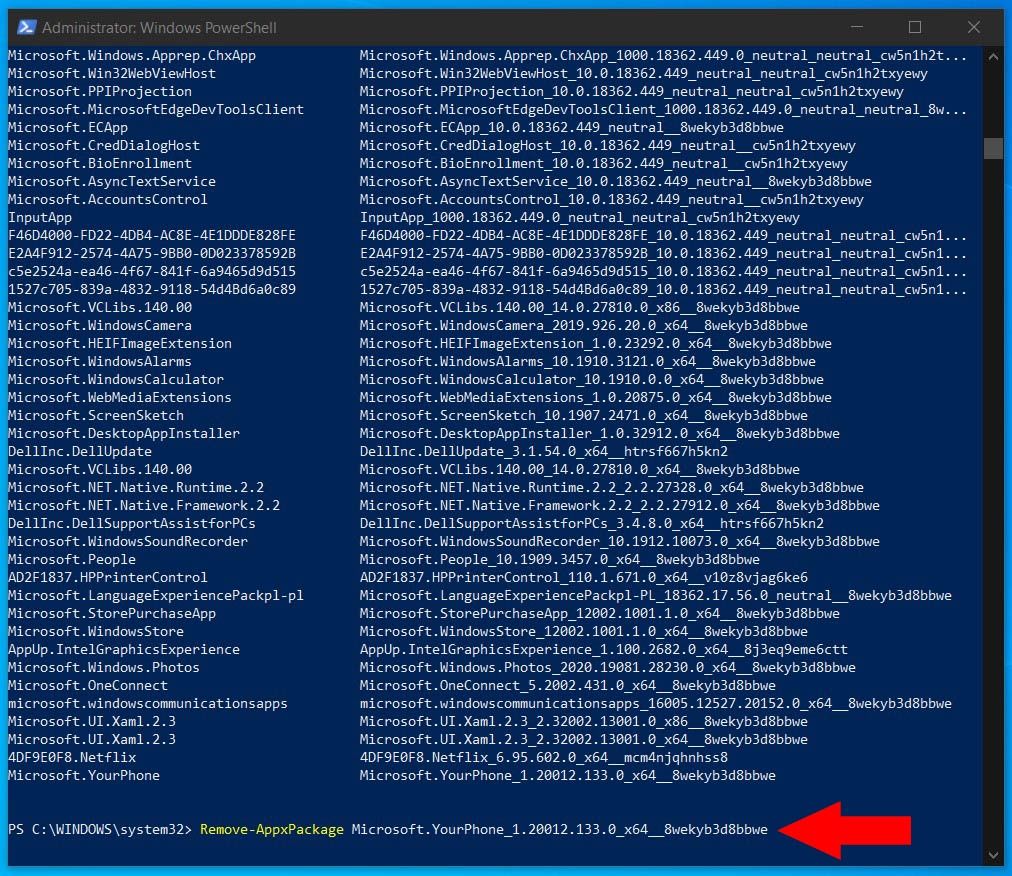The width and height of the screenshot is (1012, 876).
Task: Minimize the PowerShell window
Action: tap(856, 27)
